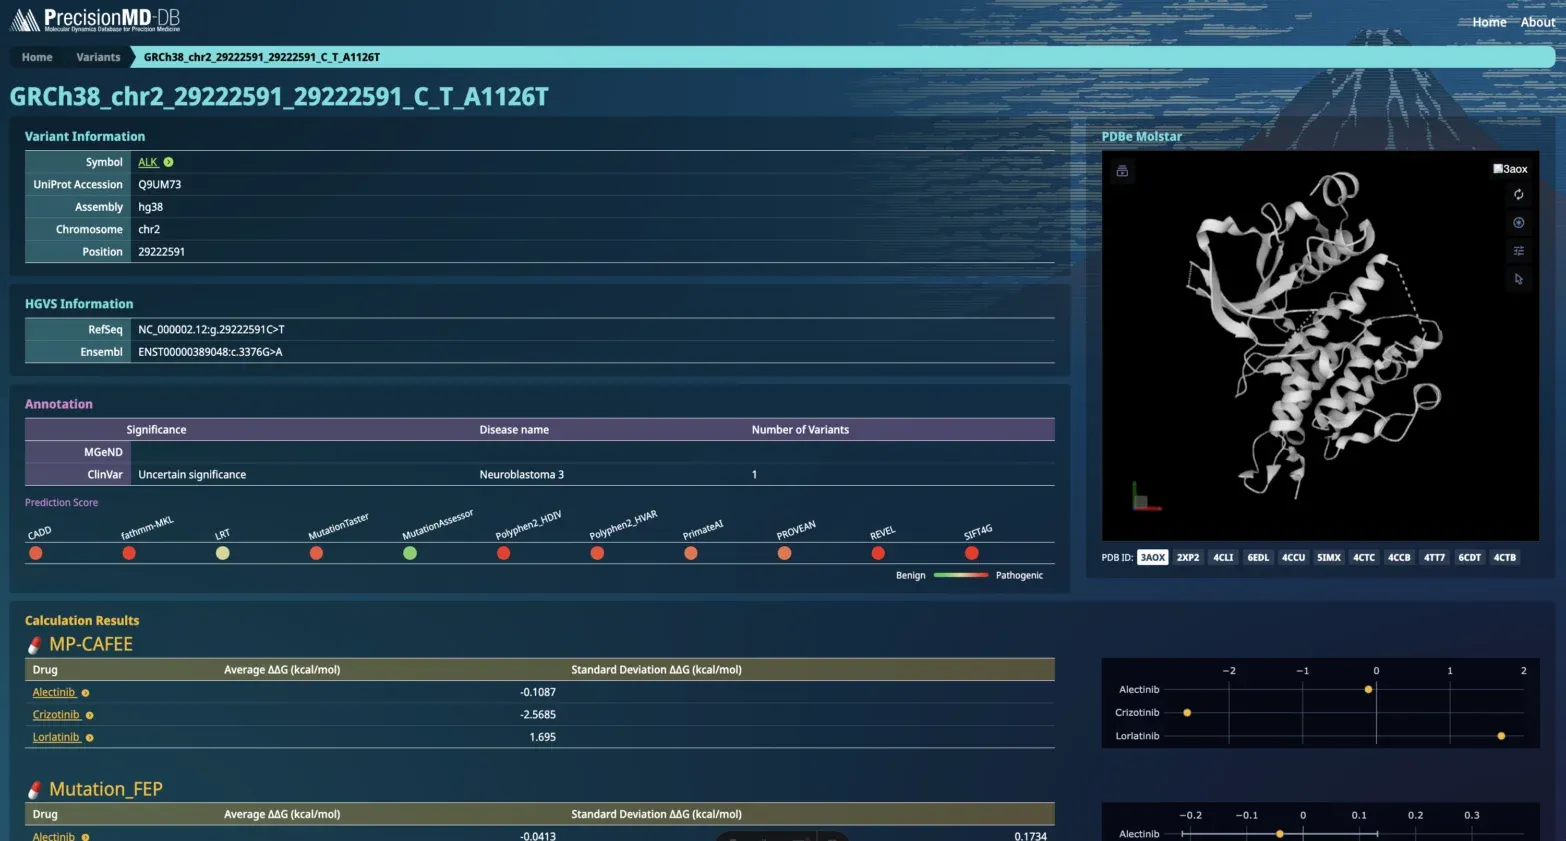
Task: Select PDB ID 3AOX tab
Action: [1153, 557]
